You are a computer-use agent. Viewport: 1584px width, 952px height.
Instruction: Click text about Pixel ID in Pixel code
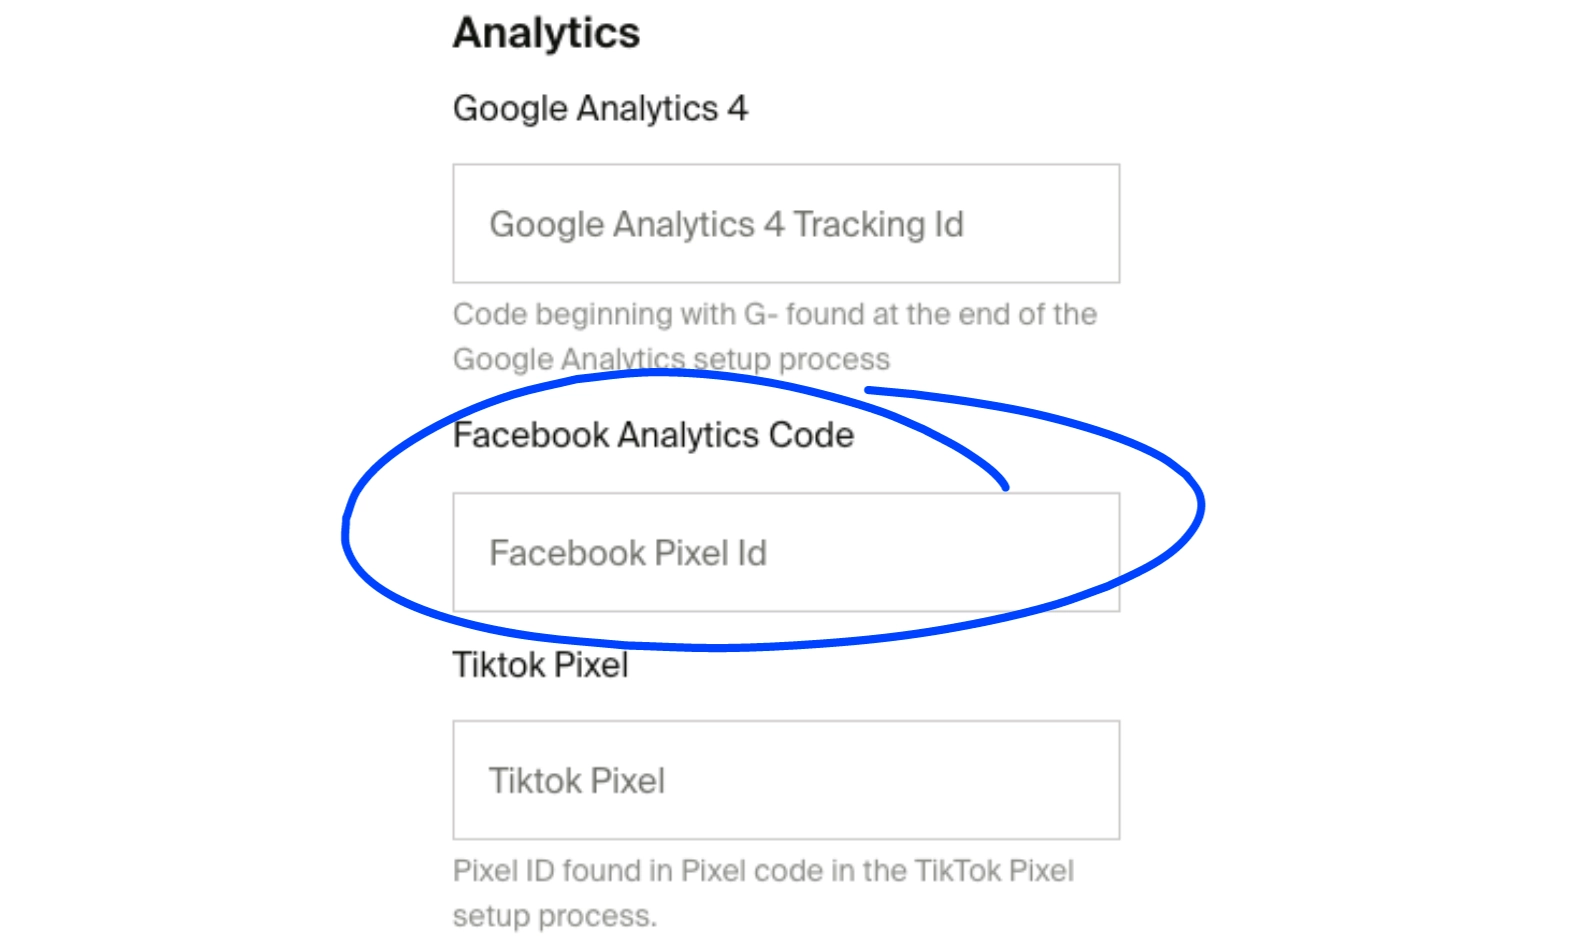click(763, 870)
